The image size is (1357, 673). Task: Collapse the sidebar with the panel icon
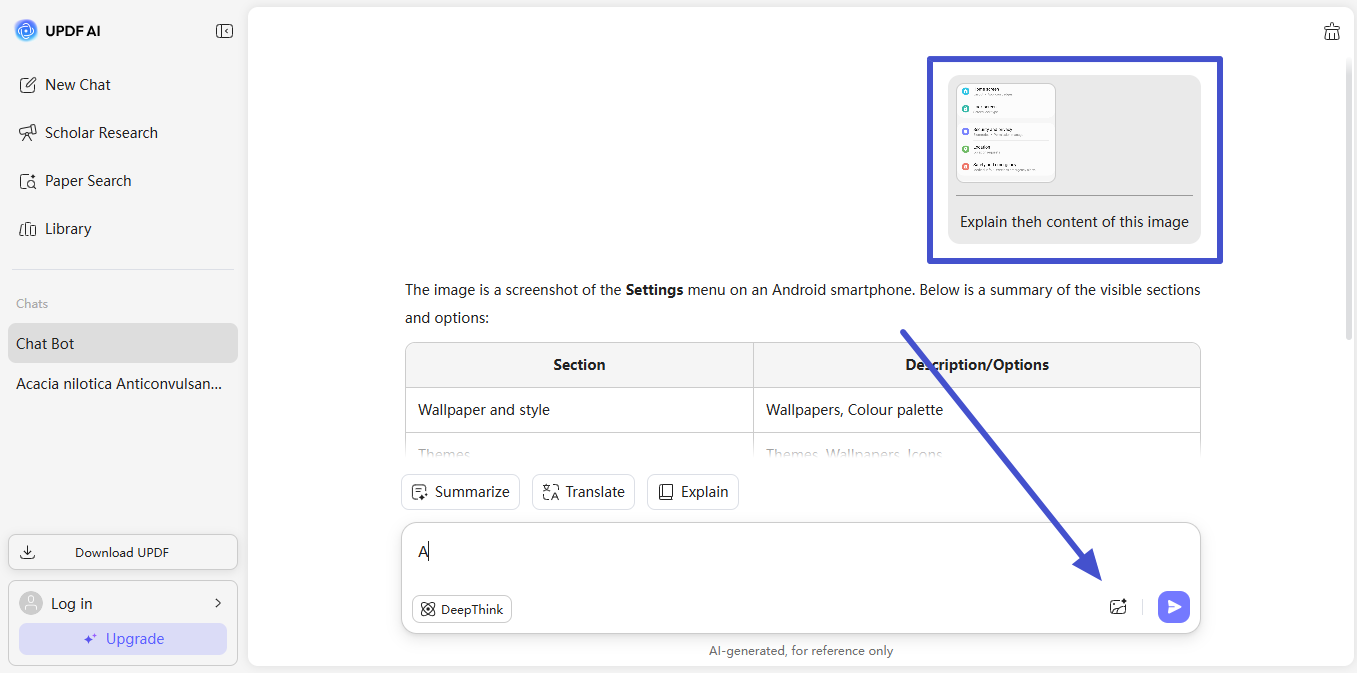pyautogui.click(x=224, y=31)
